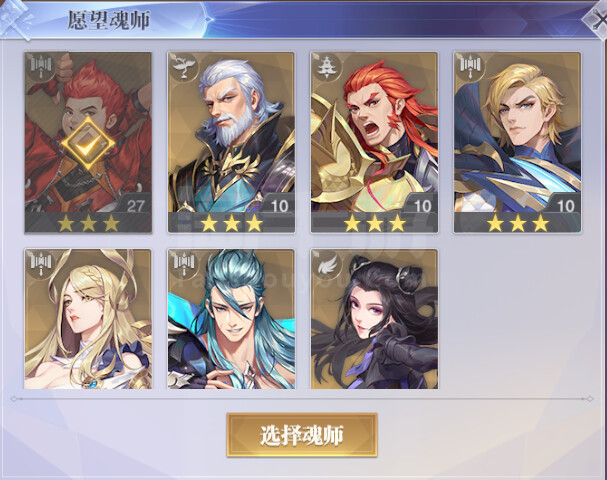The image size is (607, 480).
Task: Click class emblem on teal-haired man card
Action: point(184,264)
